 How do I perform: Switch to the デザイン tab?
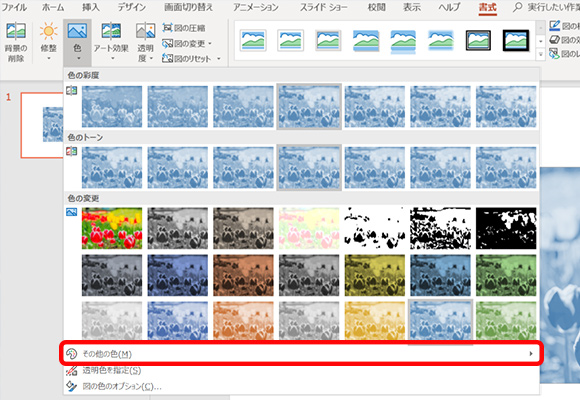[132, 7]
